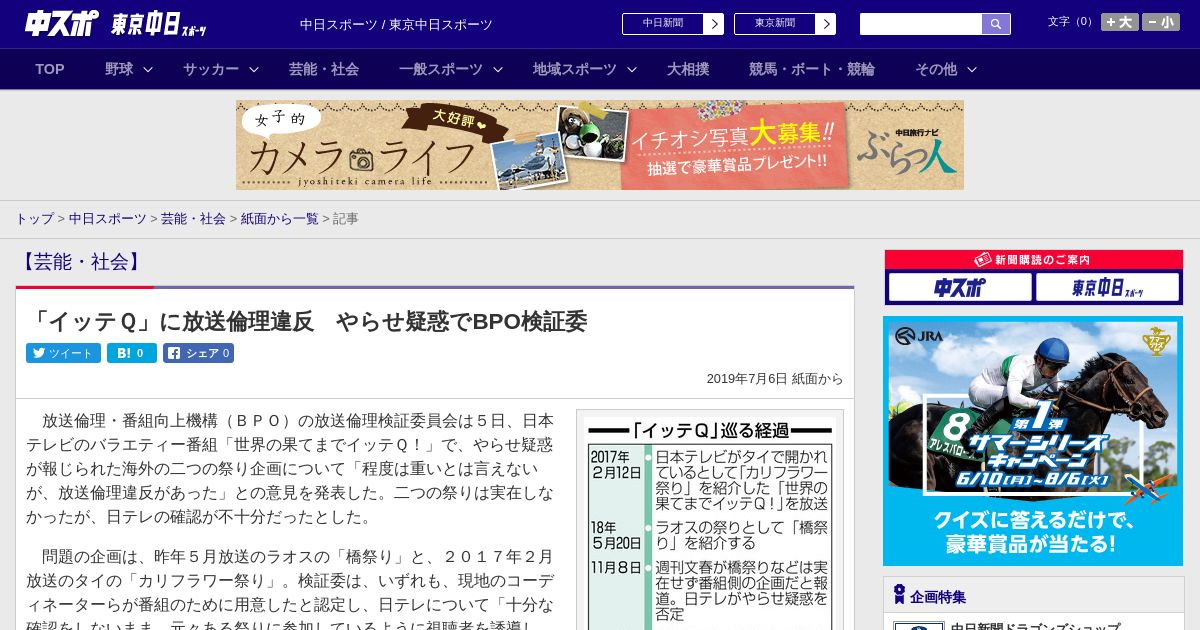Open the 地域スポーツ menu
The width and height of the screenshot is (1200, 630).
click(x=575, y=69)
